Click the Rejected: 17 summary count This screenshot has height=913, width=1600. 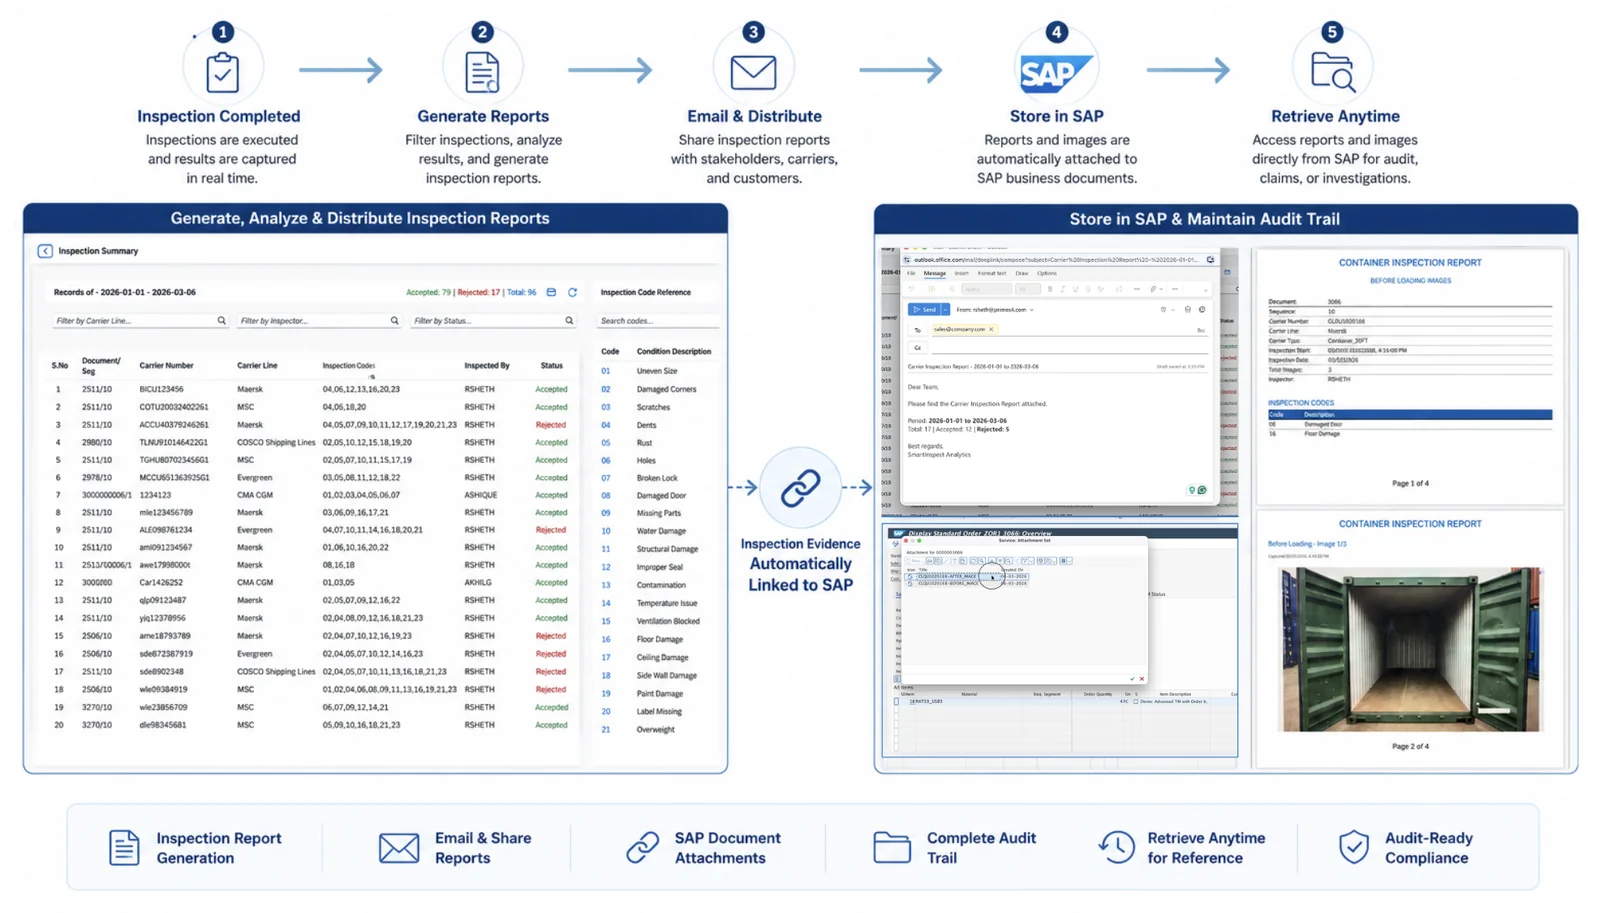pos(478,292)
